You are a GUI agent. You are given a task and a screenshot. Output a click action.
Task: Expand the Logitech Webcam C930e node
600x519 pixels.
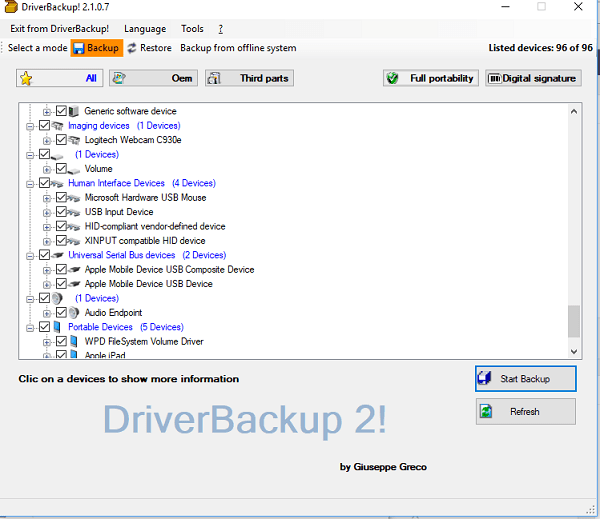click(47, 141)
